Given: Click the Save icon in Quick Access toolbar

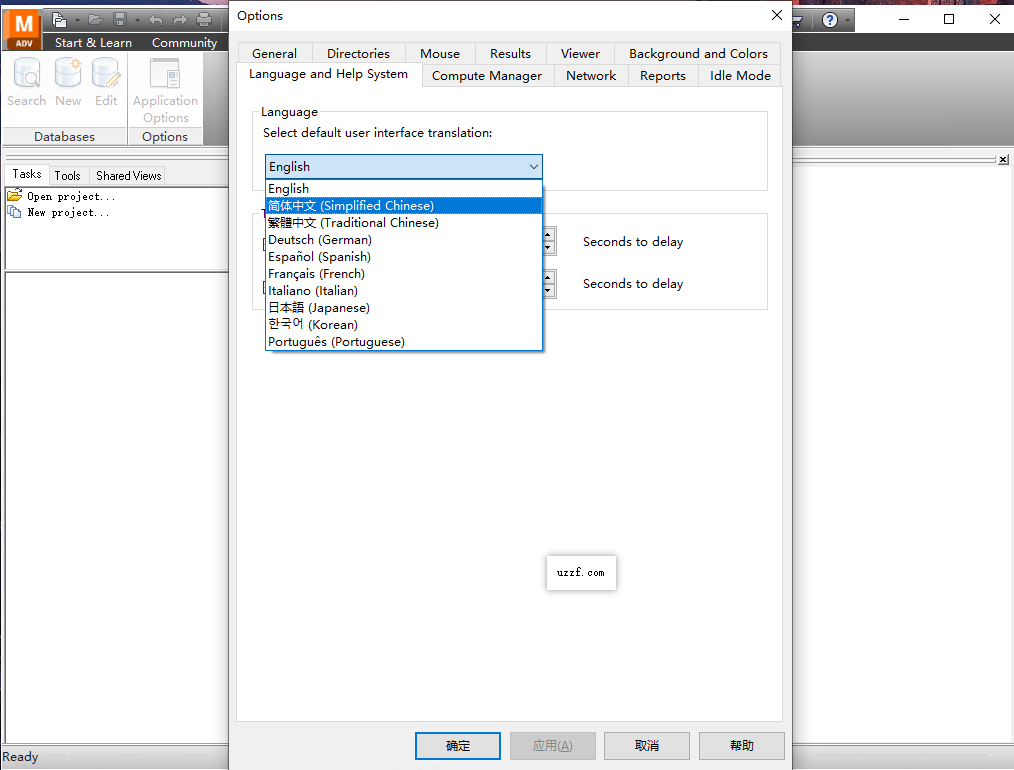Looking at the screenshot, I should pos(120,20).
